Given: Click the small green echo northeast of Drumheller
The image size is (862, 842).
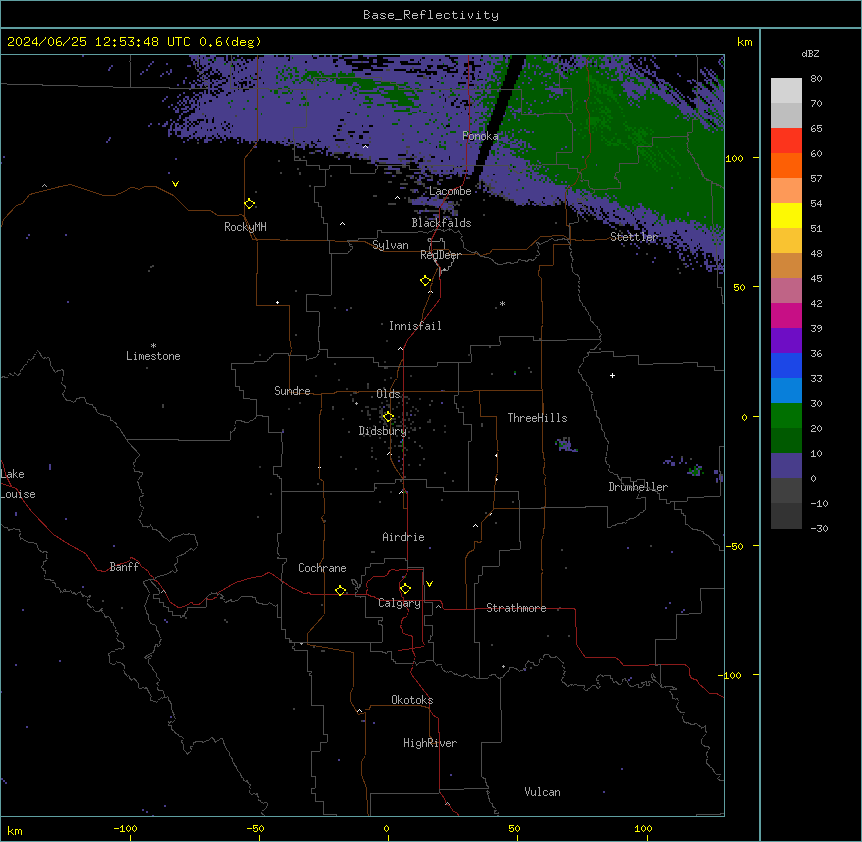Looking at the screenshot, I should [695, 470].
